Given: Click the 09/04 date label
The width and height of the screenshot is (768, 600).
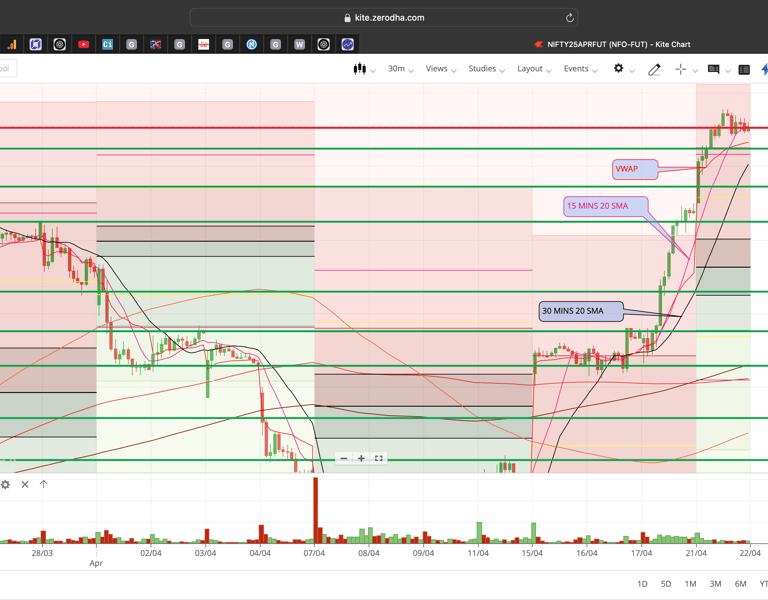Looking at the screenshot, I should (x=423, y=553).
